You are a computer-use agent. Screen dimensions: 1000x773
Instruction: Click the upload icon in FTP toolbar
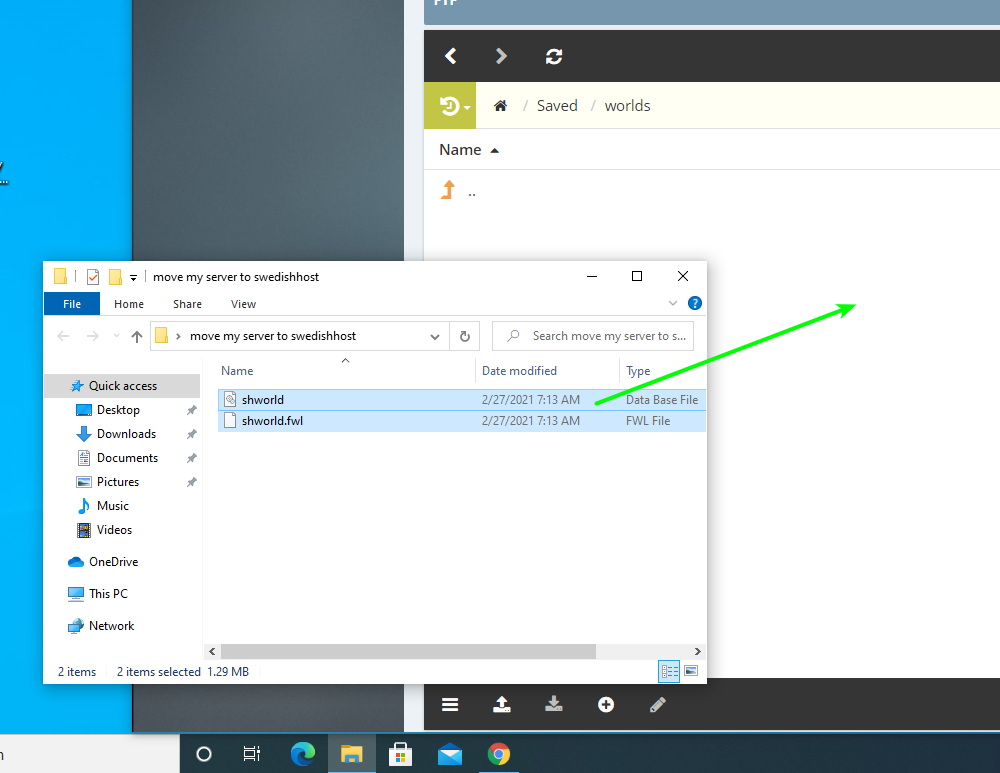click(502, 704)
